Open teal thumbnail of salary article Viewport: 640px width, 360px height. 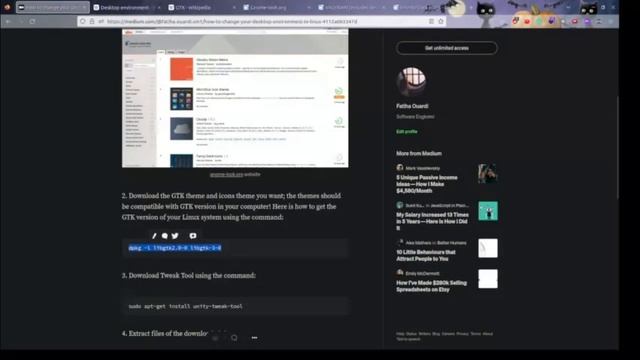(x=488, y=211)
